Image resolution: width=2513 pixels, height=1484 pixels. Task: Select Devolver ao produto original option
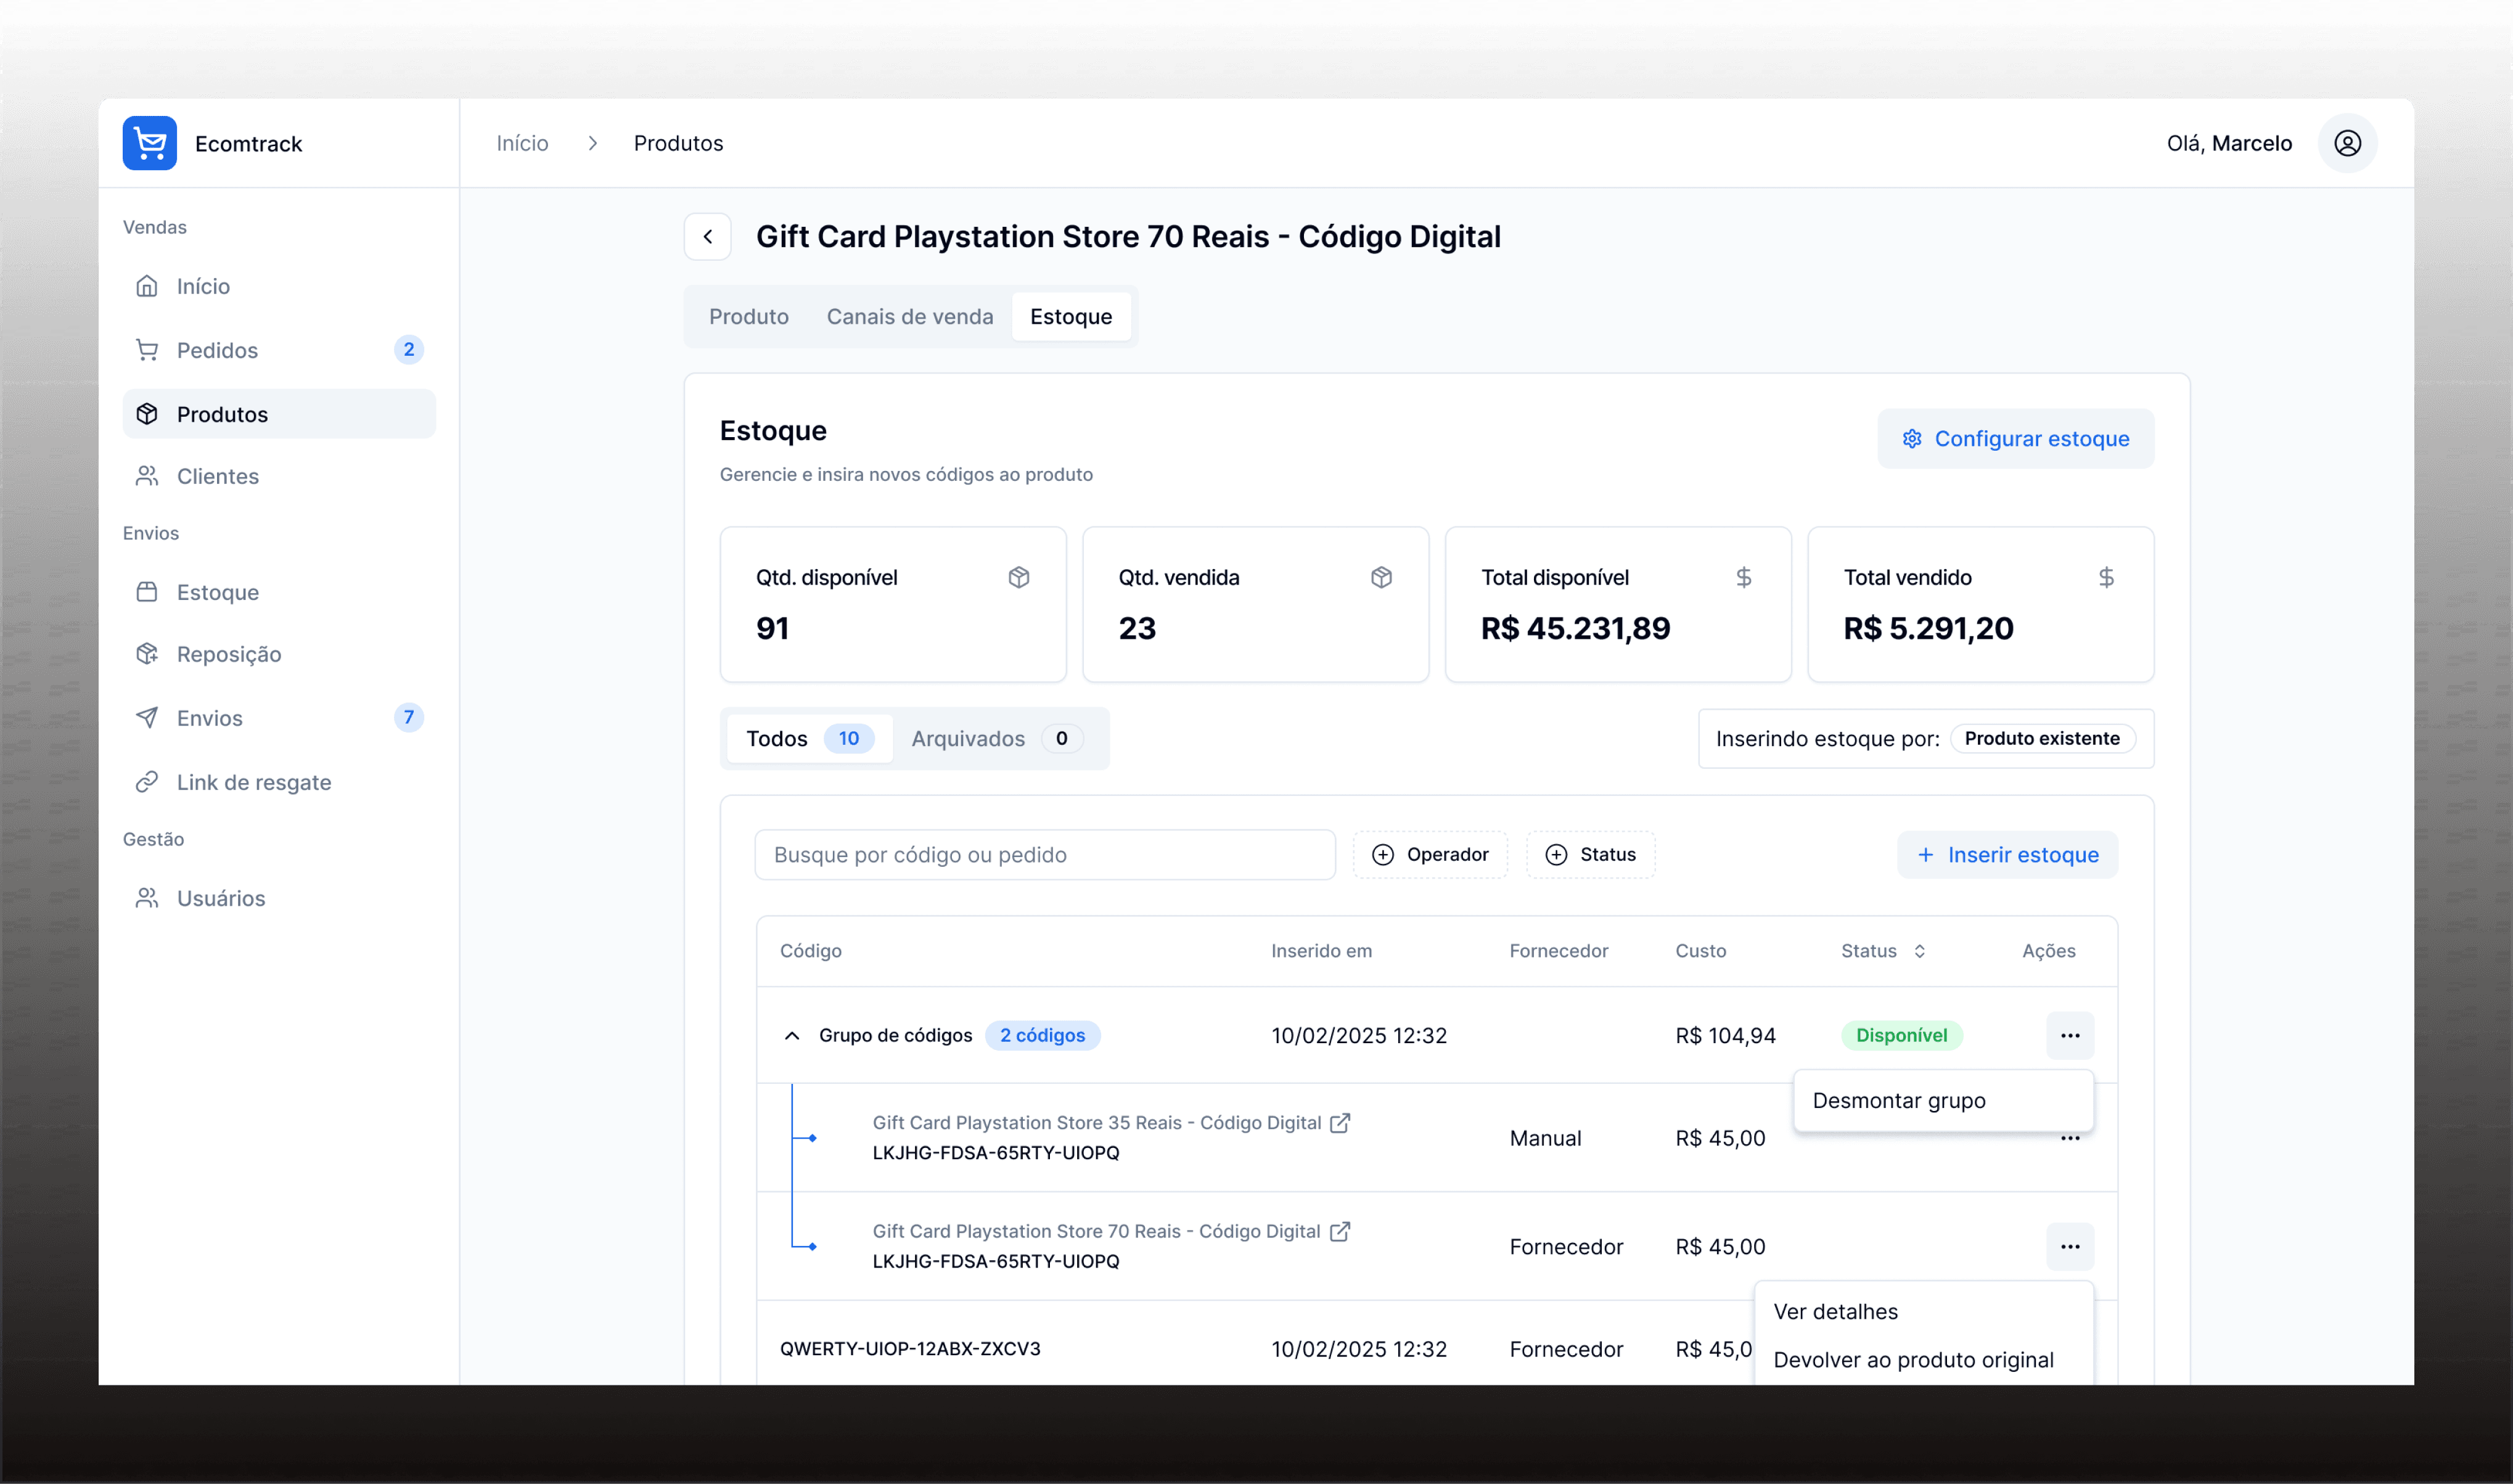[1912, 1360]
